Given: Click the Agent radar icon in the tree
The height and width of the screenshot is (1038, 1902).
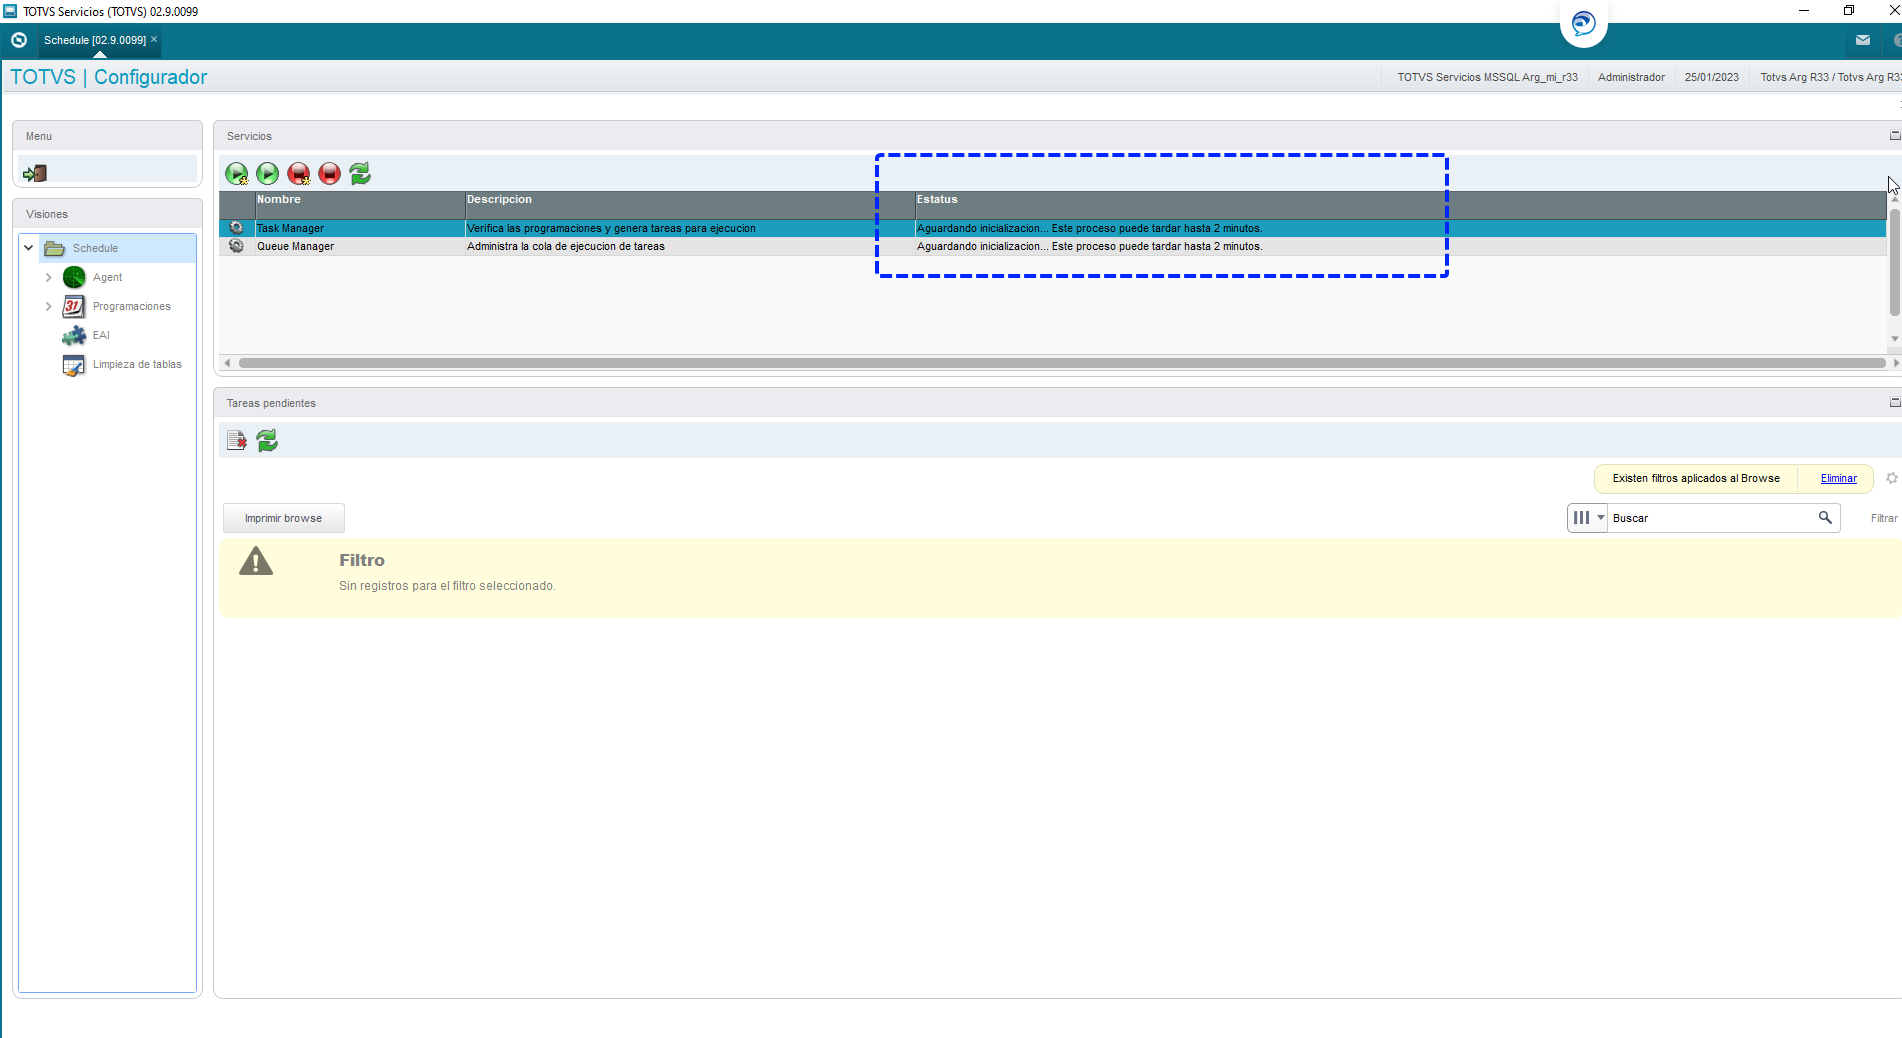Looking at the screenshot, I should (74, 277).
